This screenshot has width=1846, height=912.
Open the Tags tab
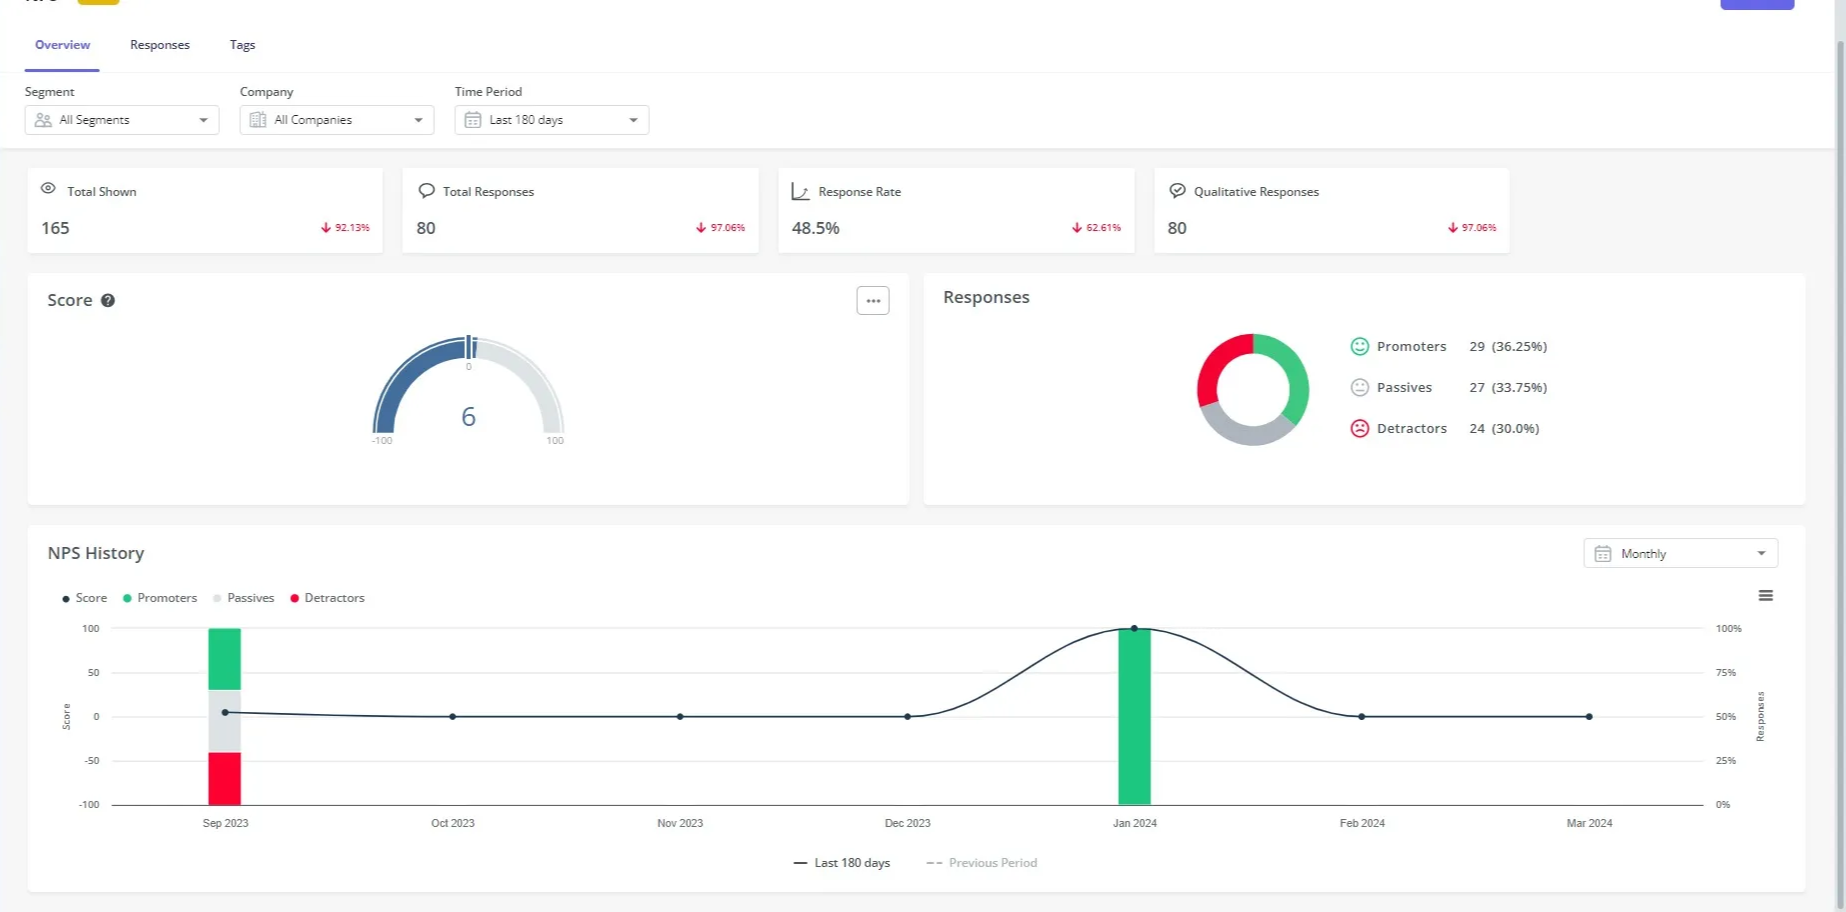[x=242, y=44]
